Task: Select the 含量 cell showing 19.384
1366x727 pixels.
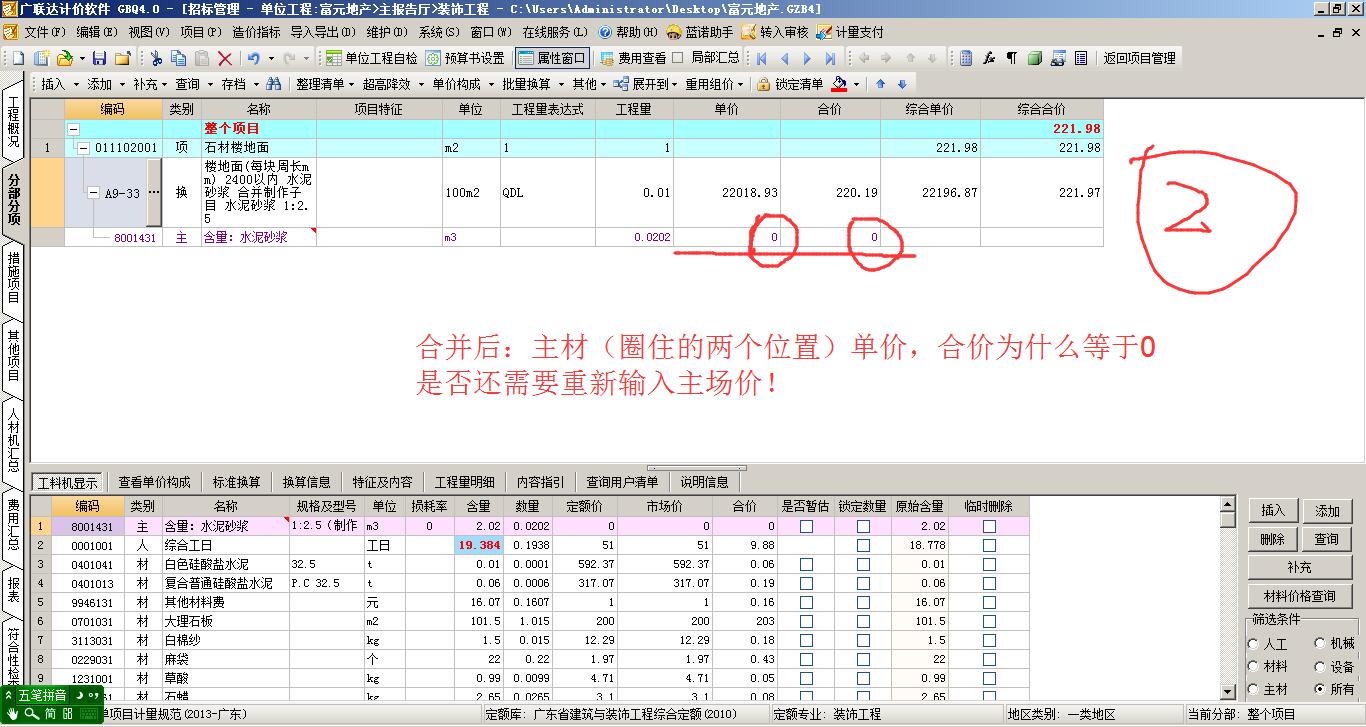Action: [479, 545]
